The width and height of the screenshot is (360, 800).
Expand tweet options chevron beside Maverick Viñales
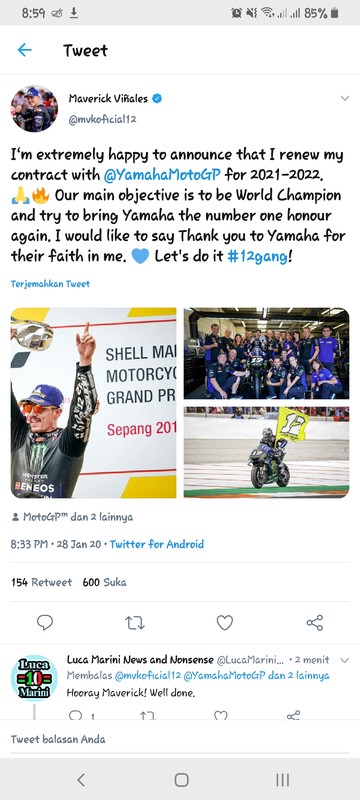pos(345,98)
